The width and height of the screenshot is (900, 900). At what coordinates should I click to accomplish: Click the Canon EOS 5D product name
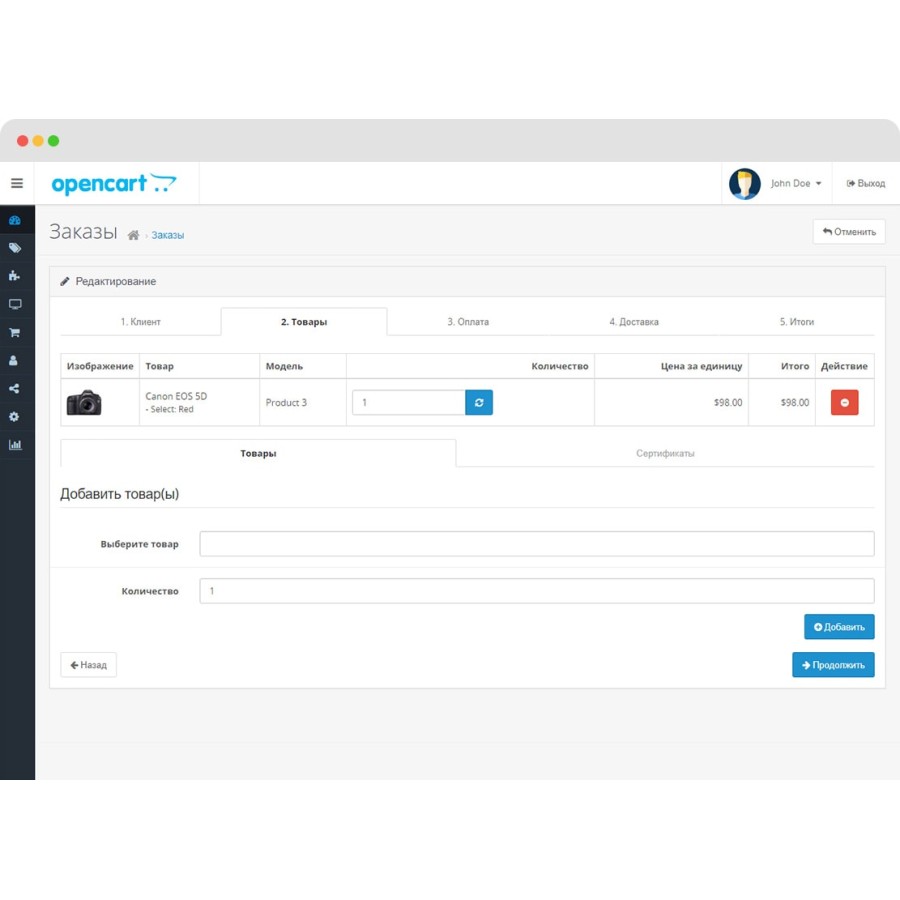(176, 396)
